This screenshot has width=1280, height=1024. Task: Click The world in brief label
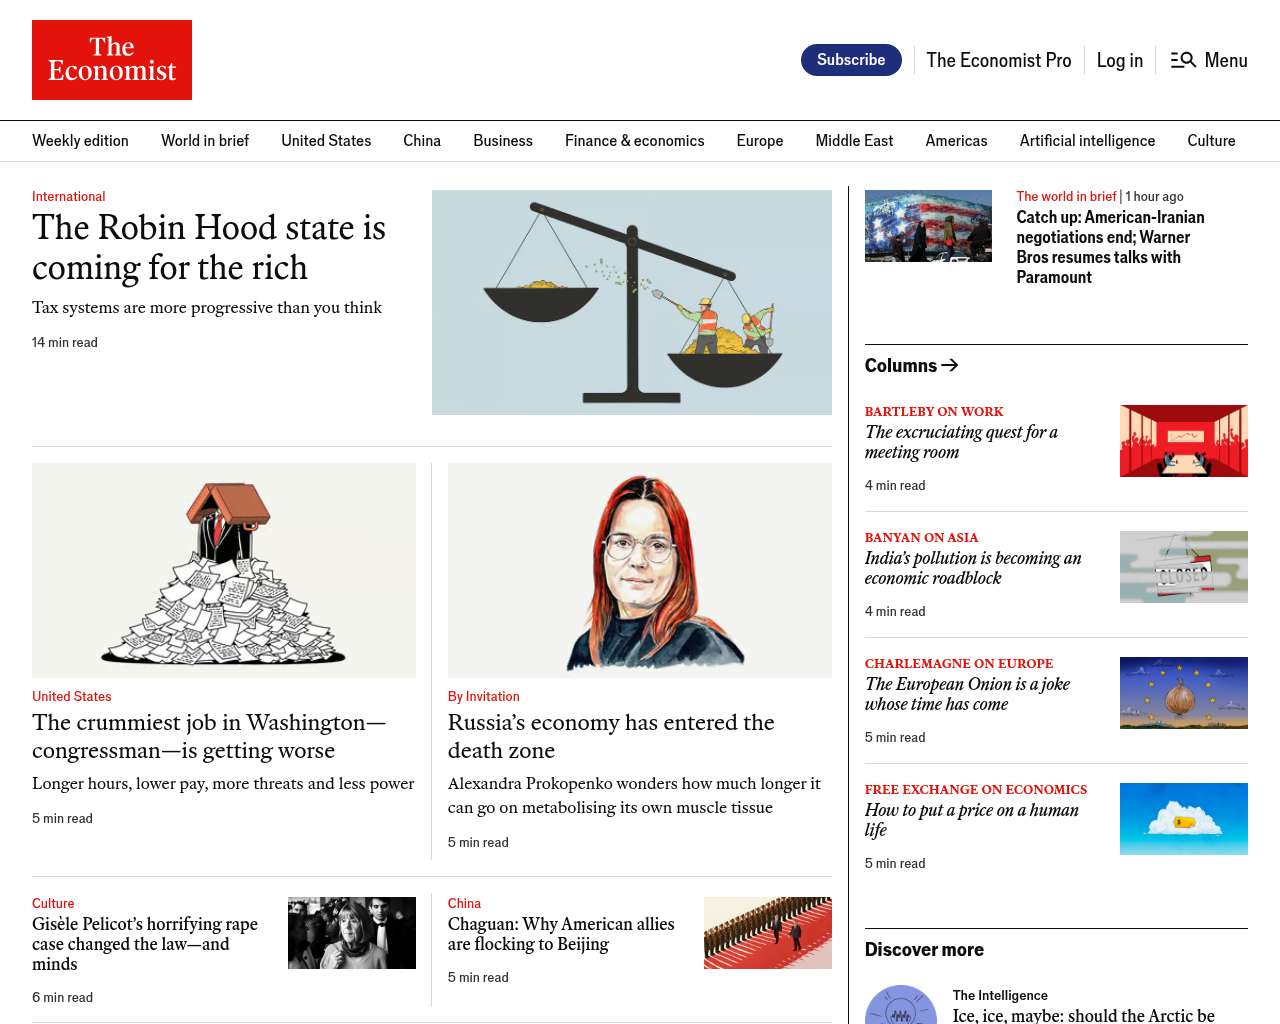1066,197
